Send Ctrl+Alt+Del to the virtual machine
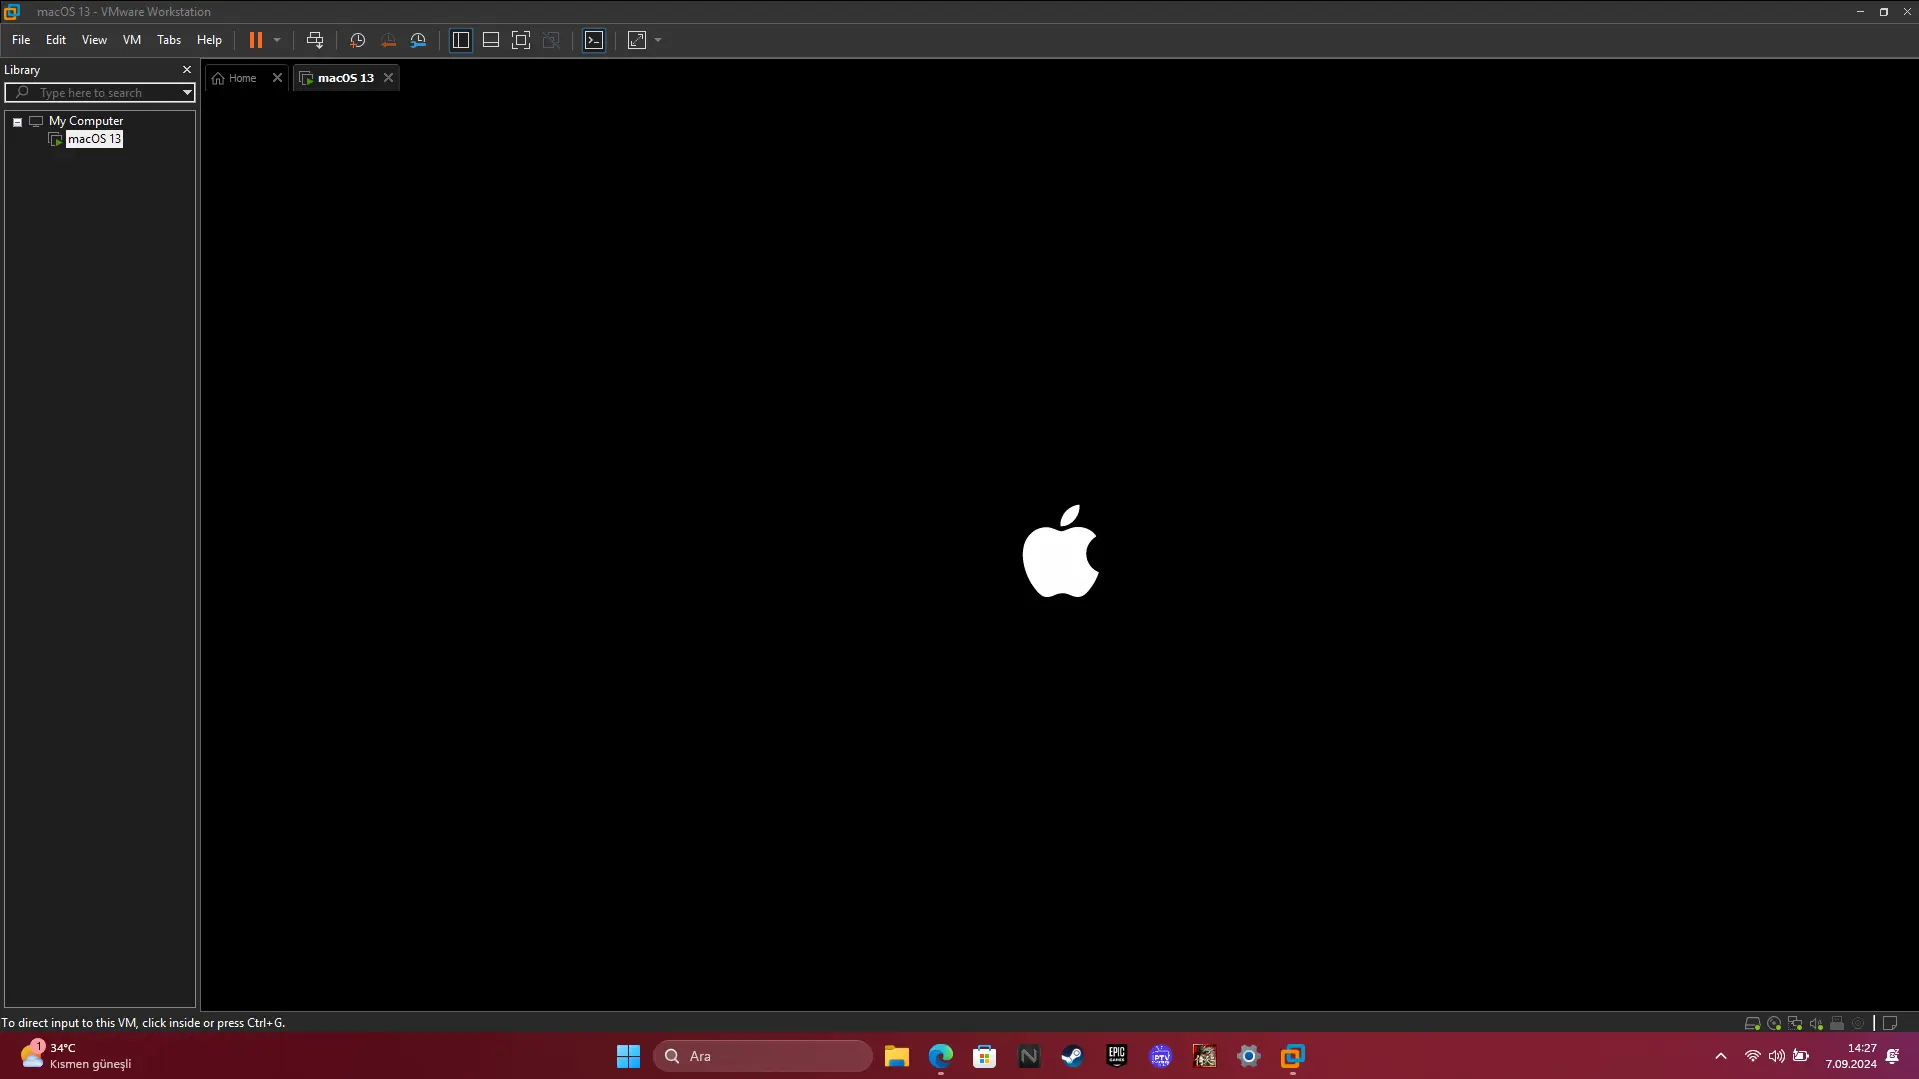 tap(315, 40)
